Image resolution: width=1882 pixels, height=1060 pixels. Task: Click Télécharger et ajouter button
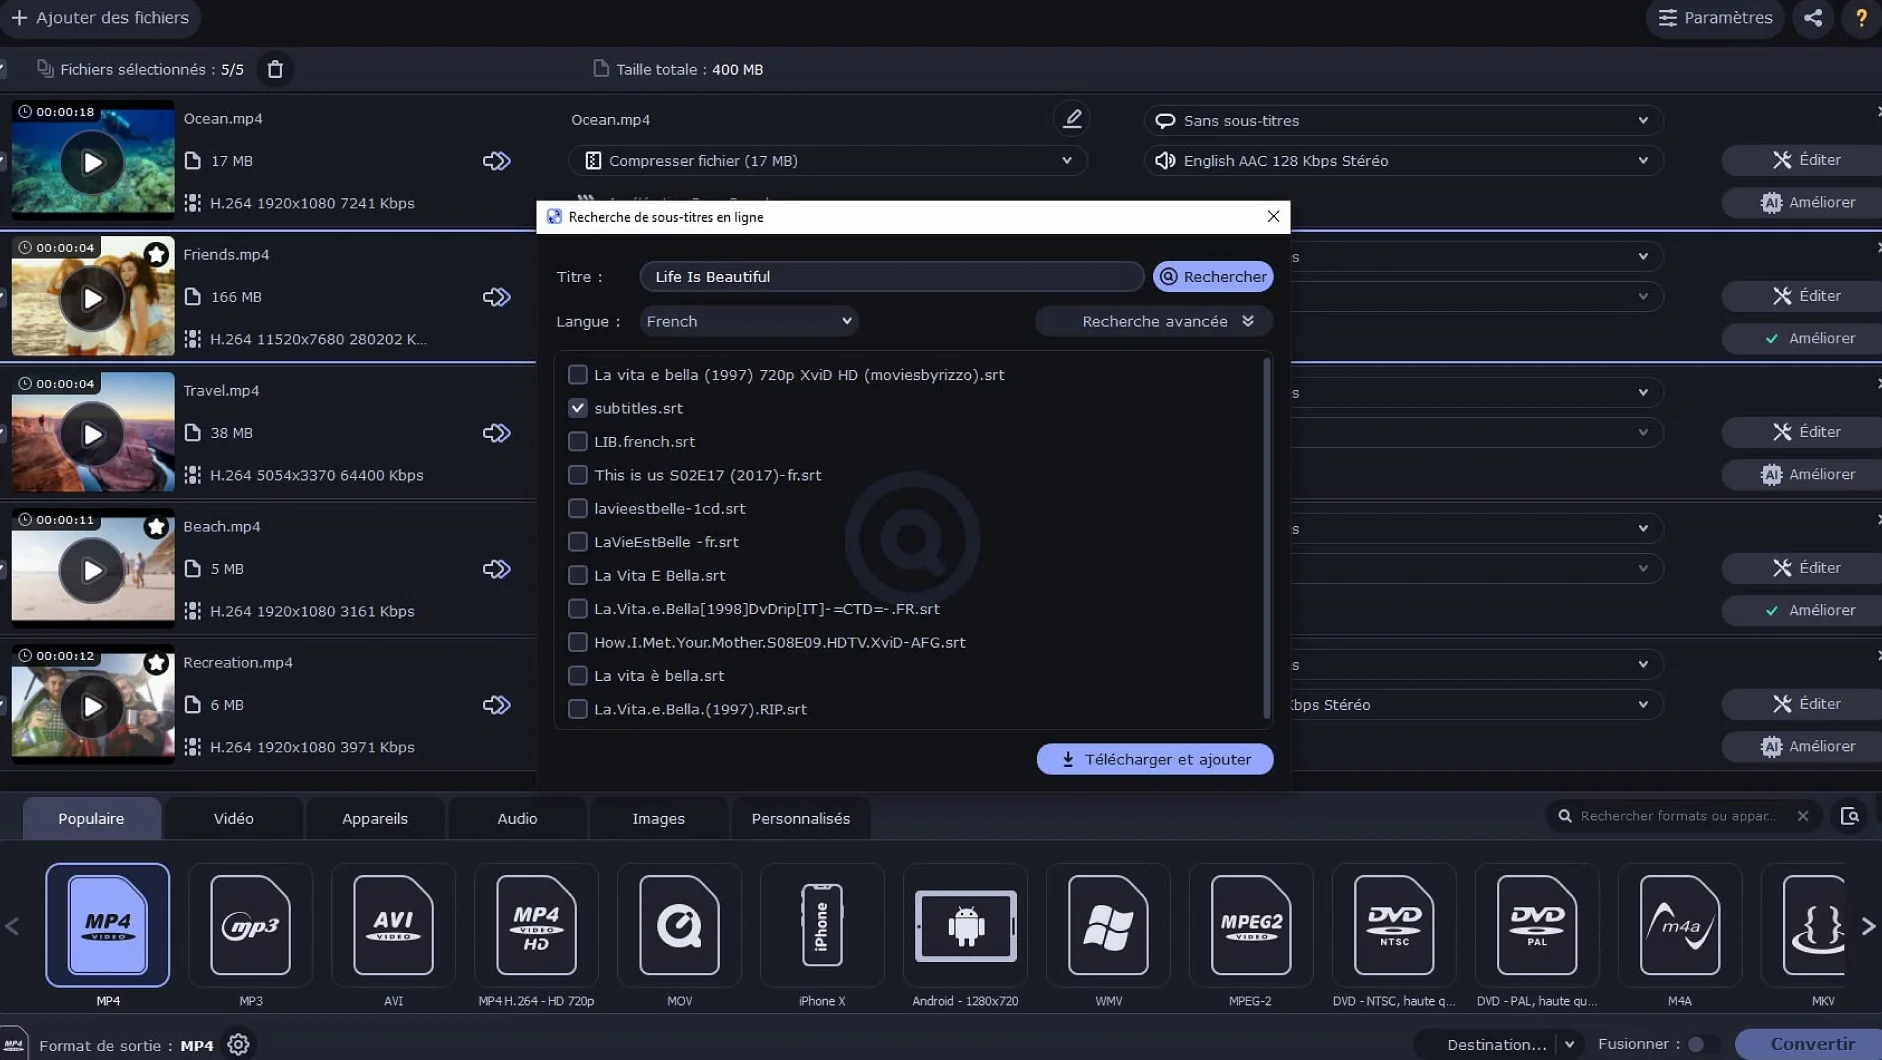coord(1155,759)
